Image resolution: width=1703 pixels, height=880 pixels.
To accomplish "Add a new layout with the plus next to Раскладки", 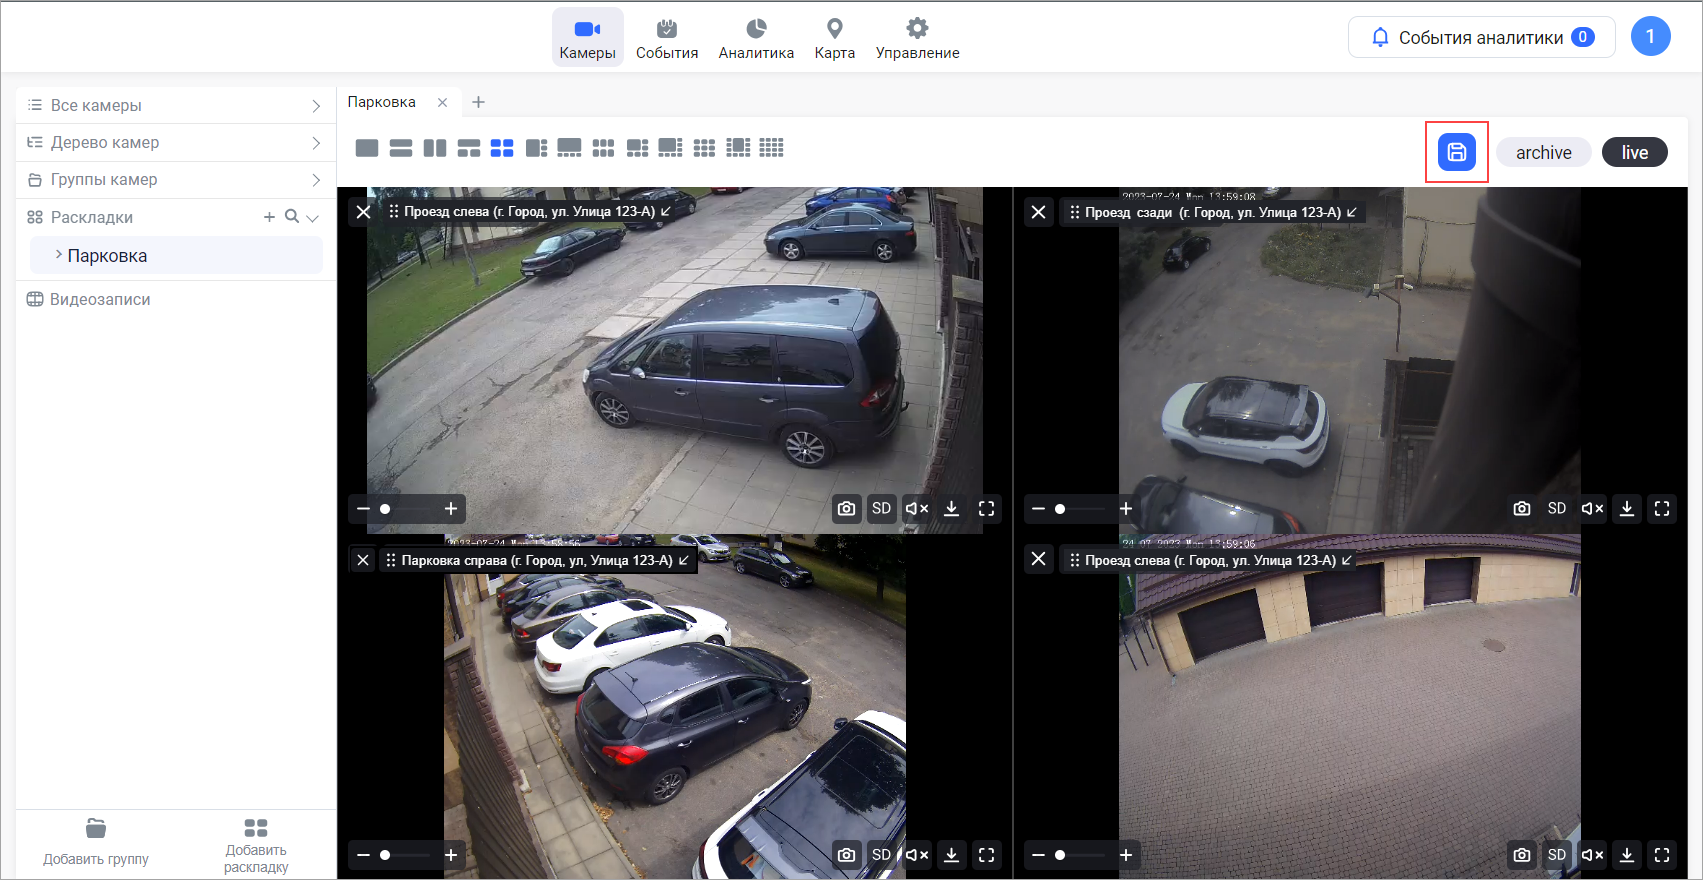I will 269,217.
